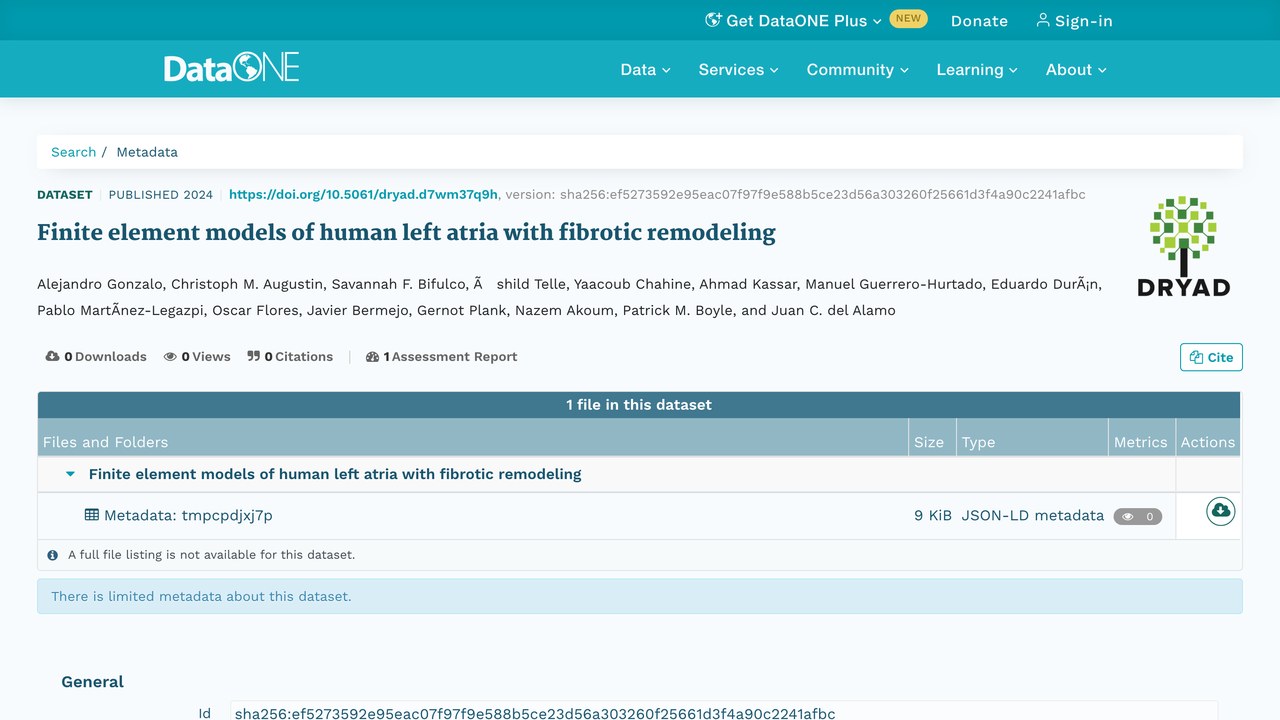Open the Services dropdown menu
This screenshot has height=720, width=1280.
pyautogui.click(x=738, y=69)
